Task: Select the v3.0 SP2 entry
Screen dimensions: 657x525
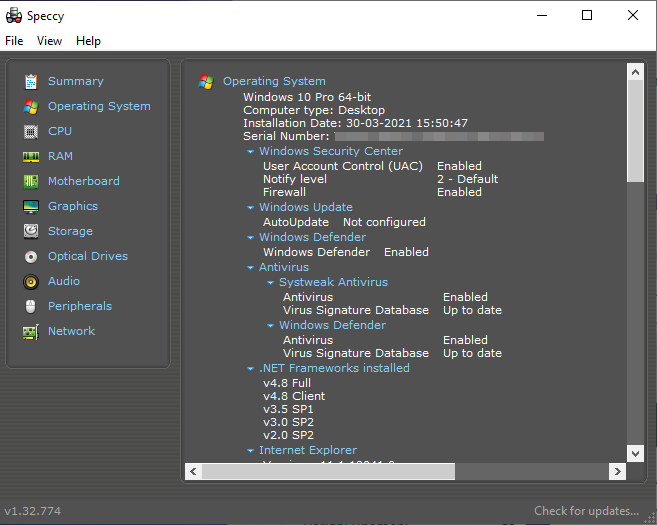Action: pos(288,422)
